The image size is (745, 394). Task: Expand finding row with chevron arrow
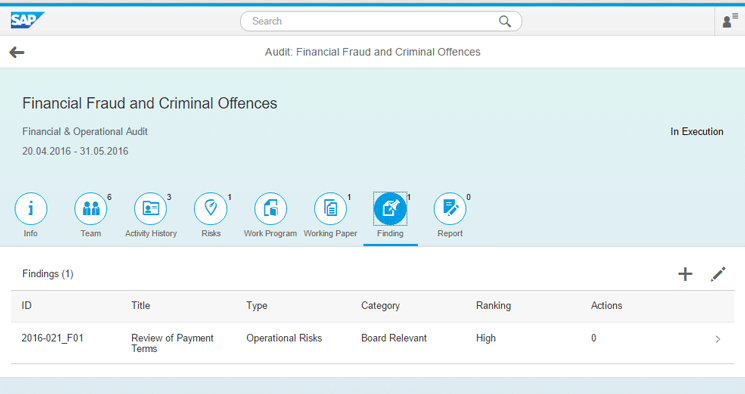click(718, 339)
